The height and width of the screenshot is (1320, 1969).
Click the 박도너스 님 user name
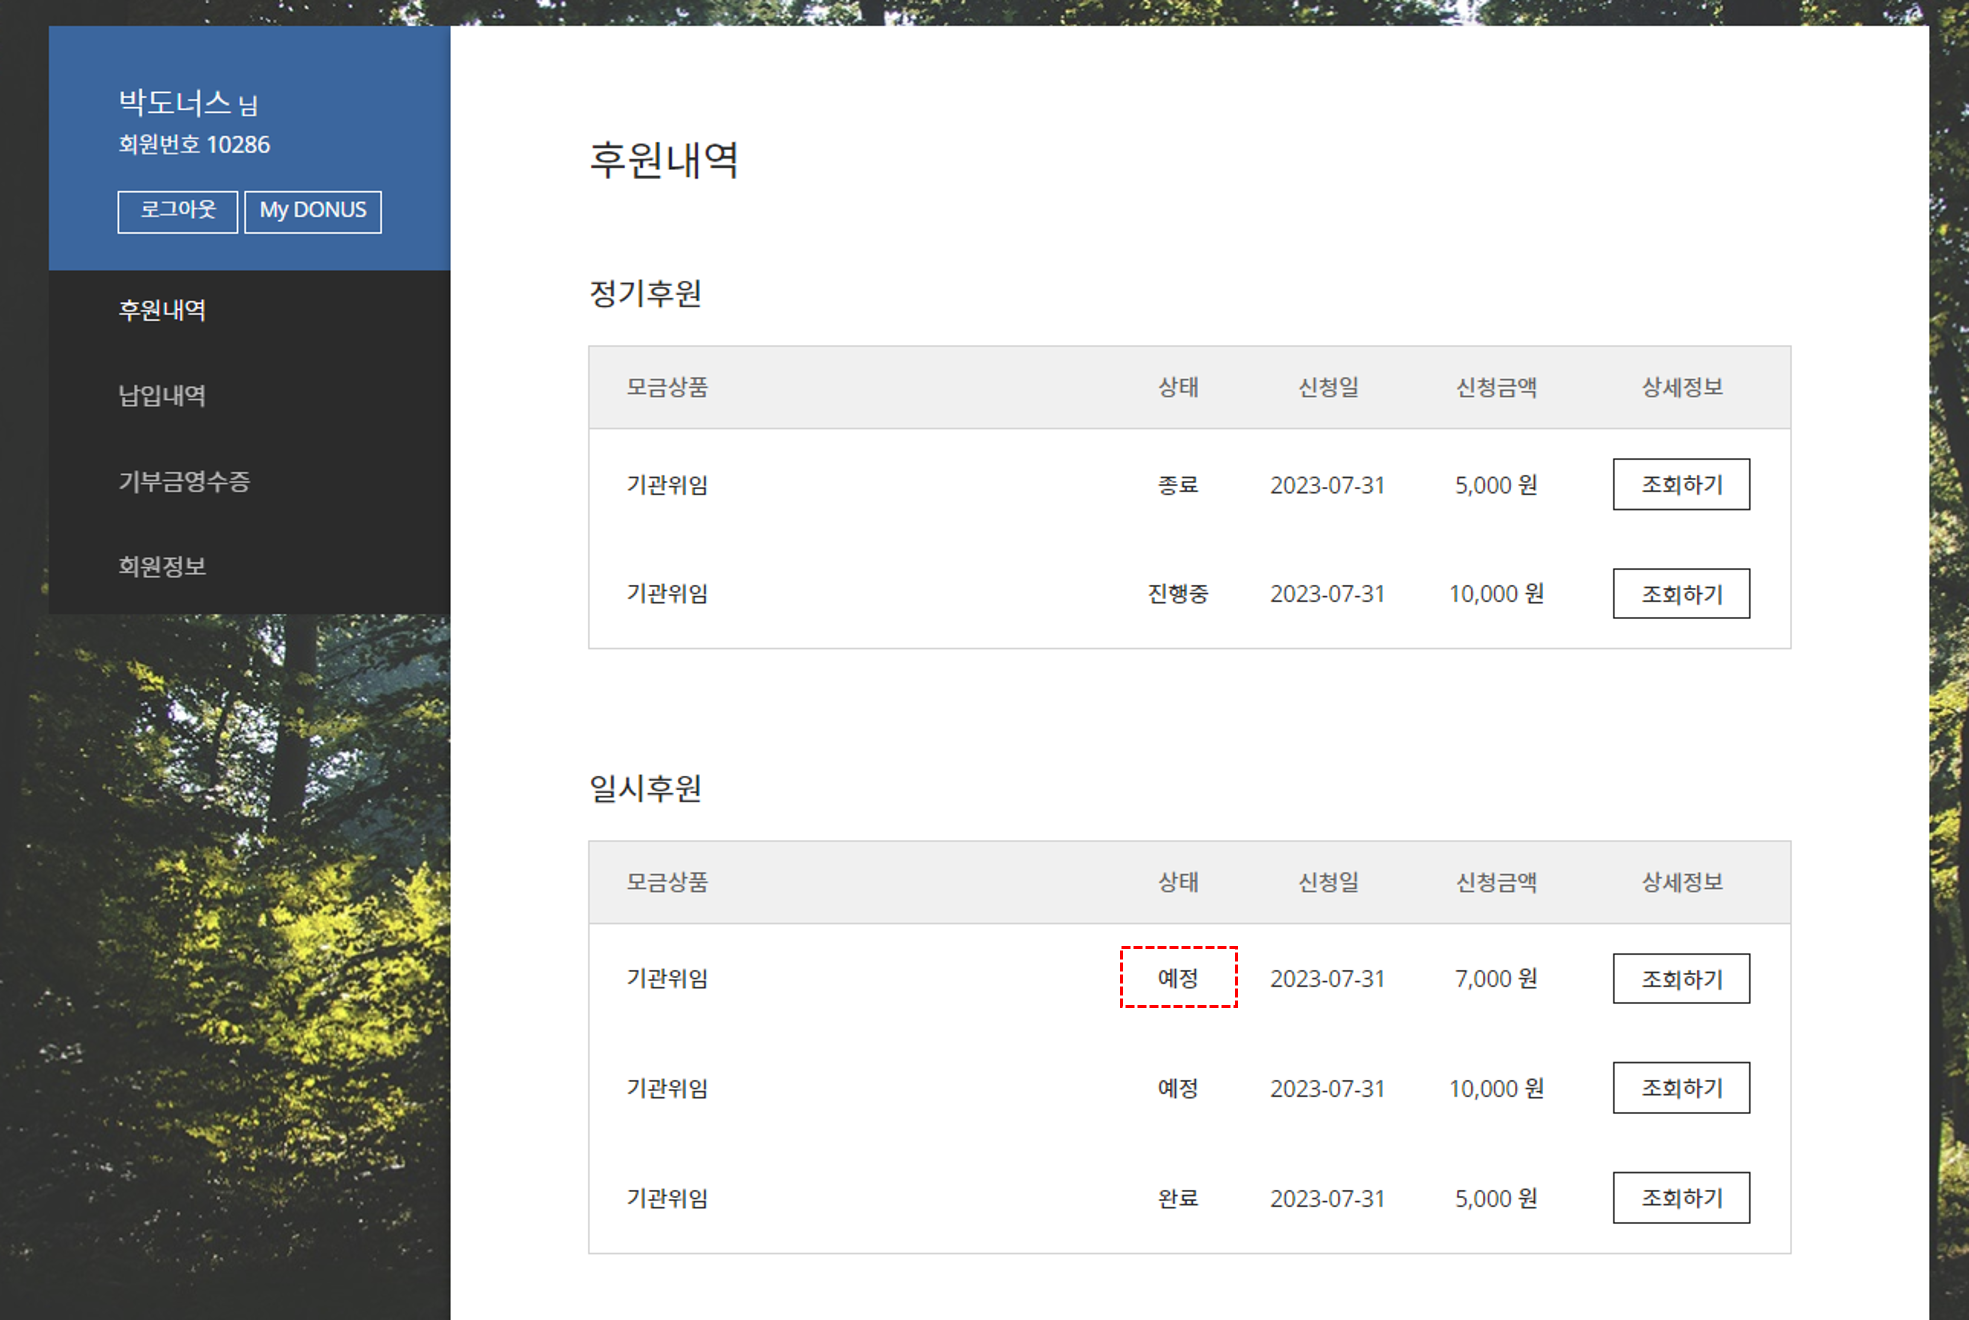point(188,102)
